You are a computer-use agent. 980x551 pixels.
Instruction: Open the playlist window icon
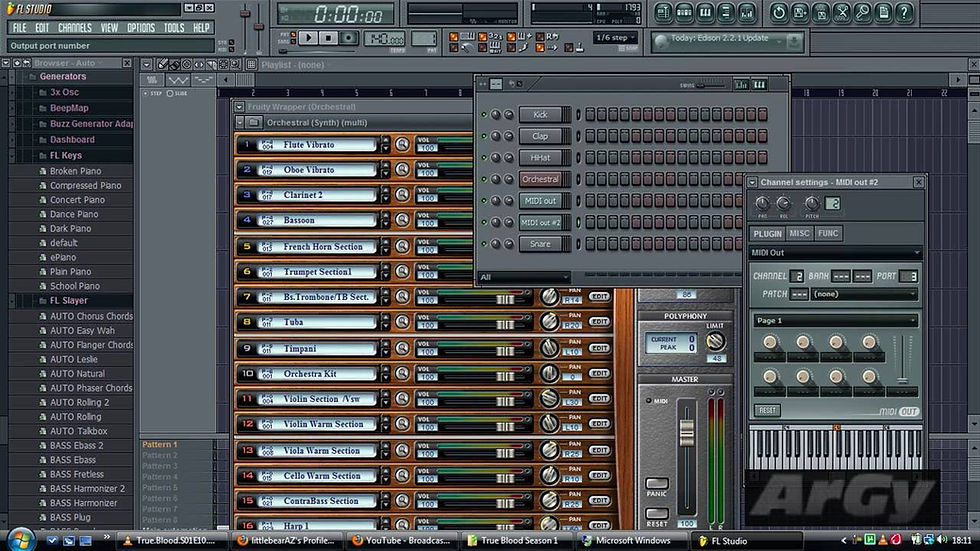point(663,12)
